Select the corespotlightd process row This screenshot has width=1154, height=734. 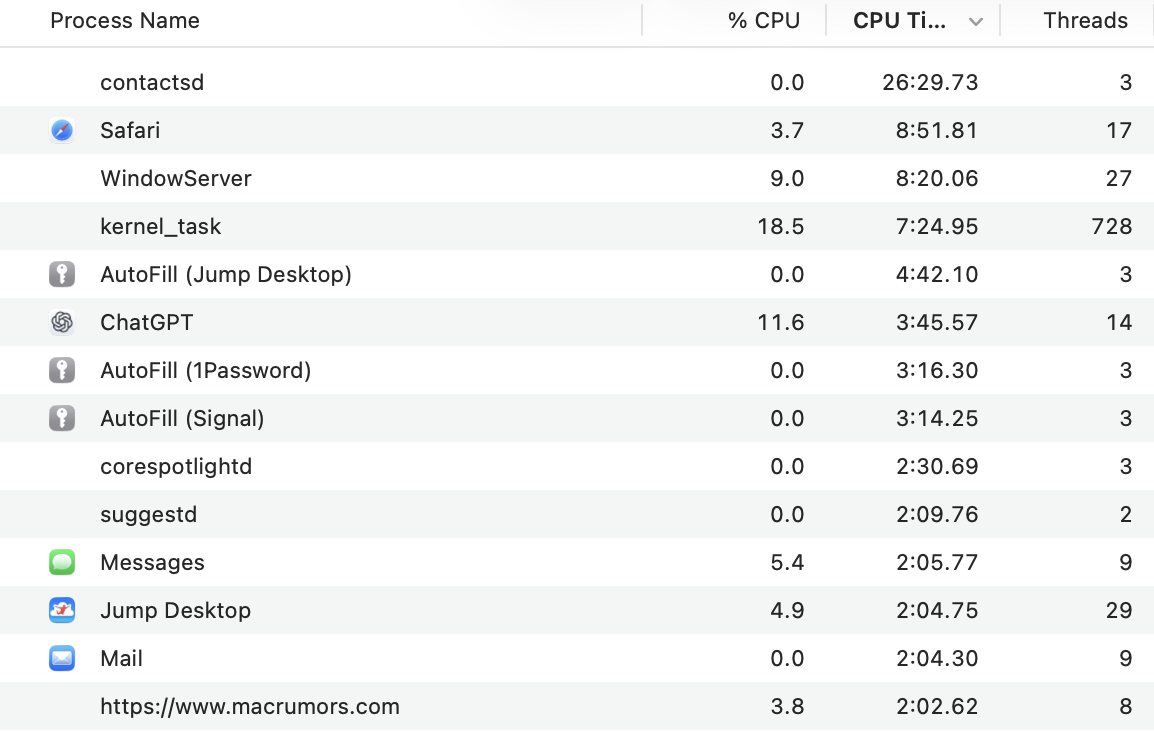[577, 466]
